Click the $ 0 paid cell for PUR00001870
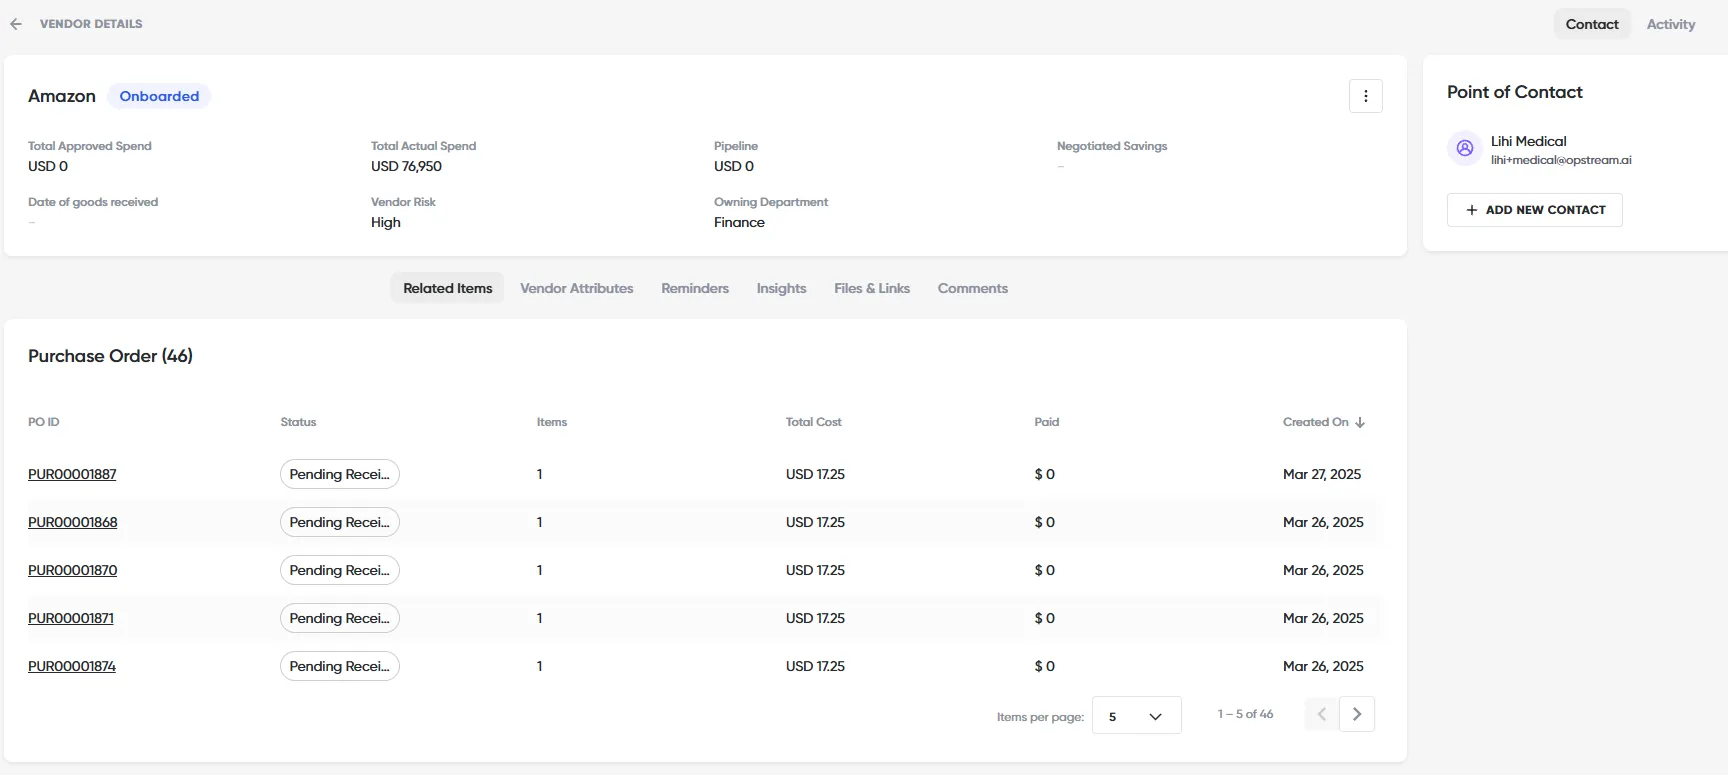 click(1044, 570)
